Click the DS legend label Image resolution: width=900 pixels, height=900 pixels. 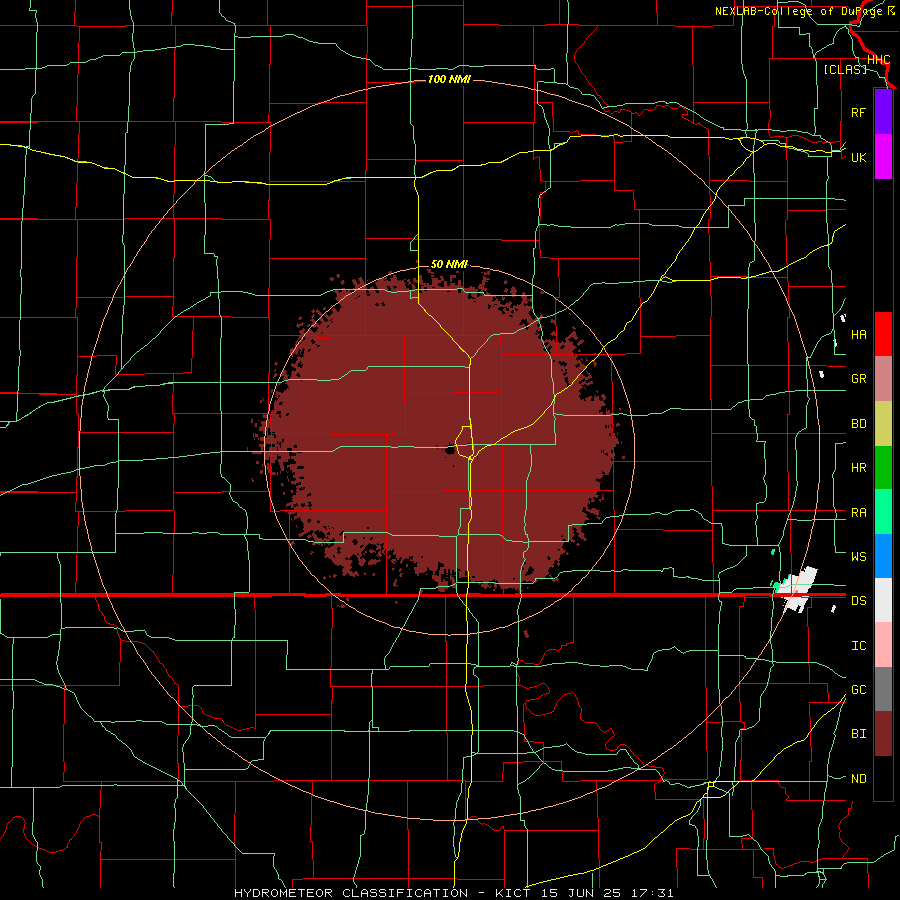tap(858, 601)
